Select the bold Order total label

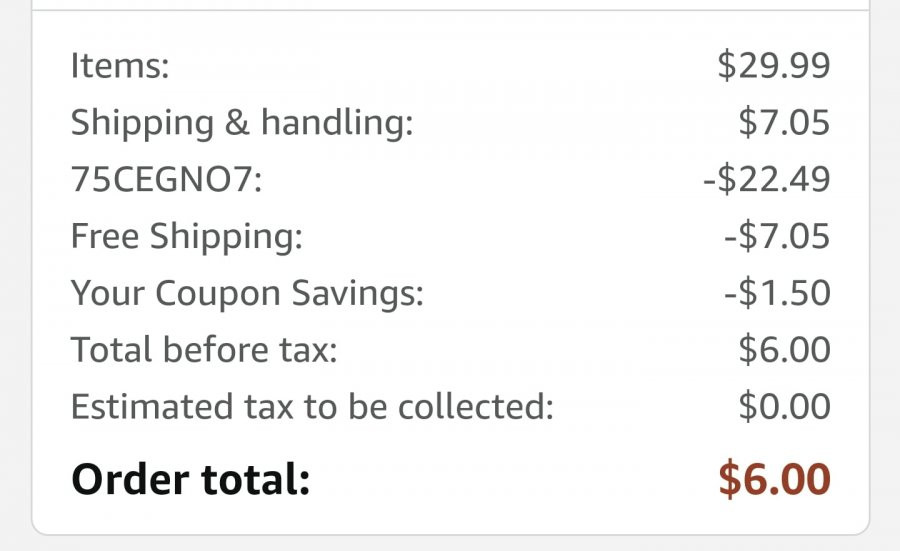click(x=191, y=479)
